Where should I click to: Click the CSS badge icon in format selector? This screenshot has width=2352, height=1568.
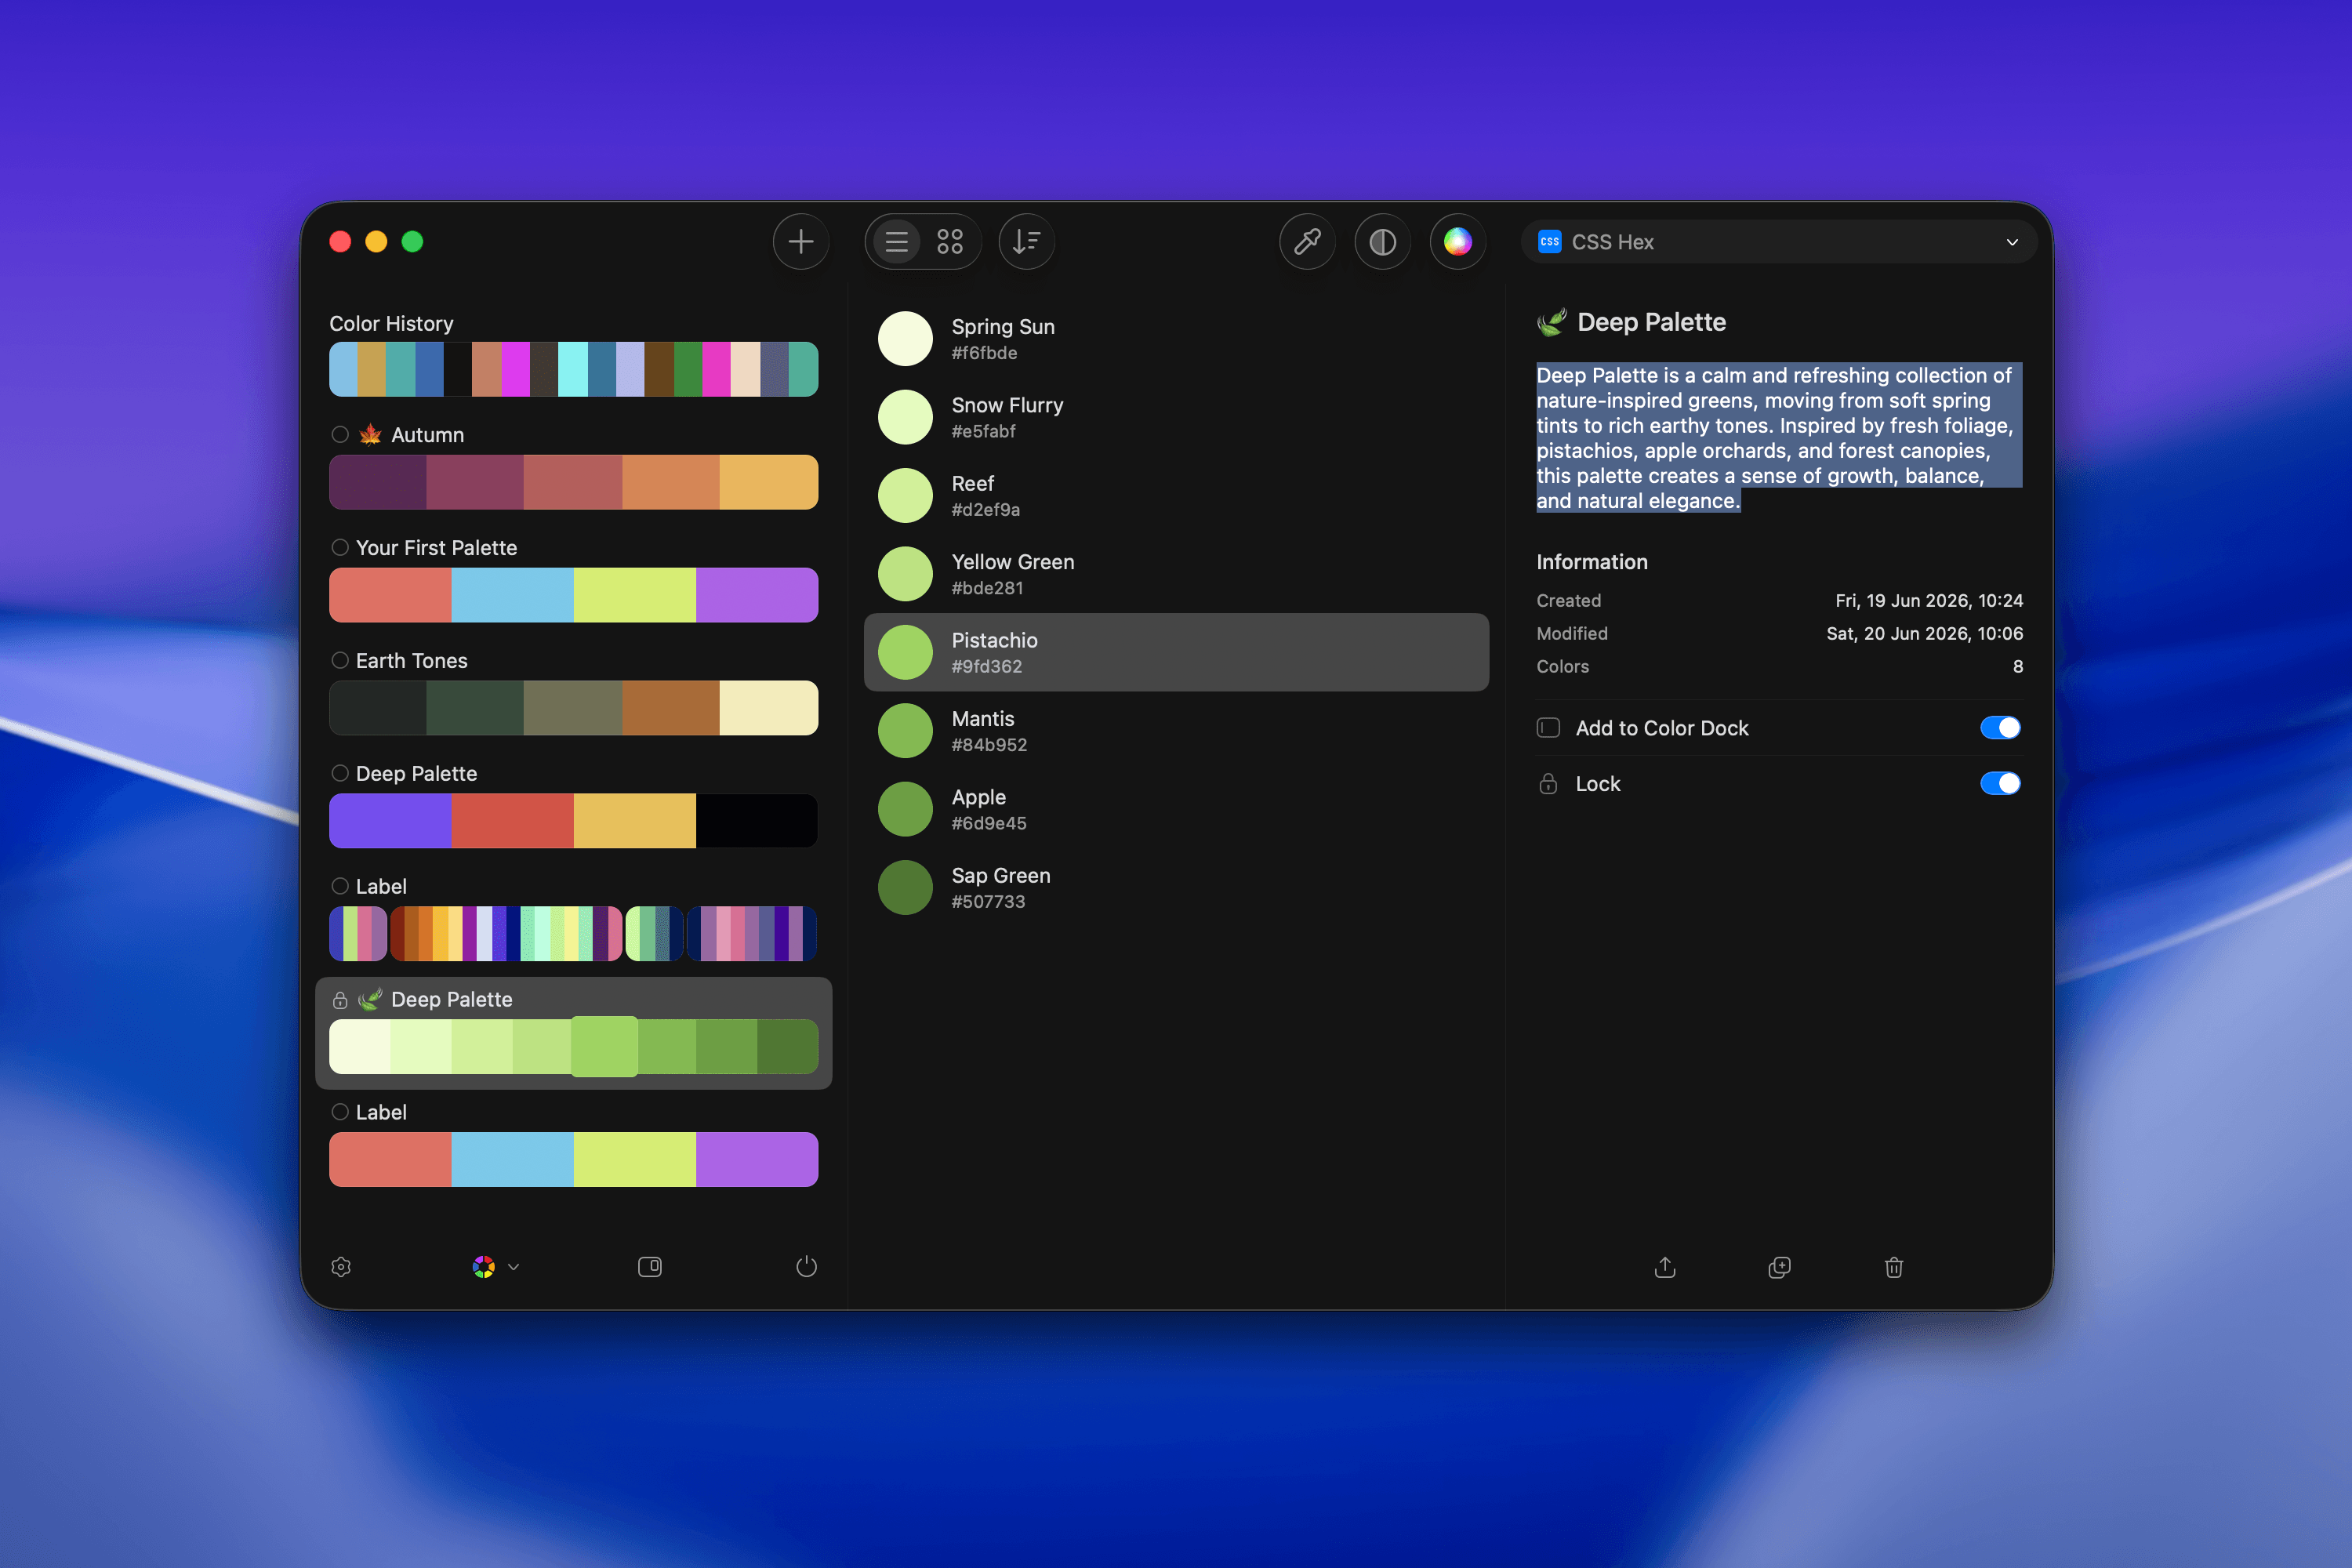pyautogui.click(x=1550, y=242)
